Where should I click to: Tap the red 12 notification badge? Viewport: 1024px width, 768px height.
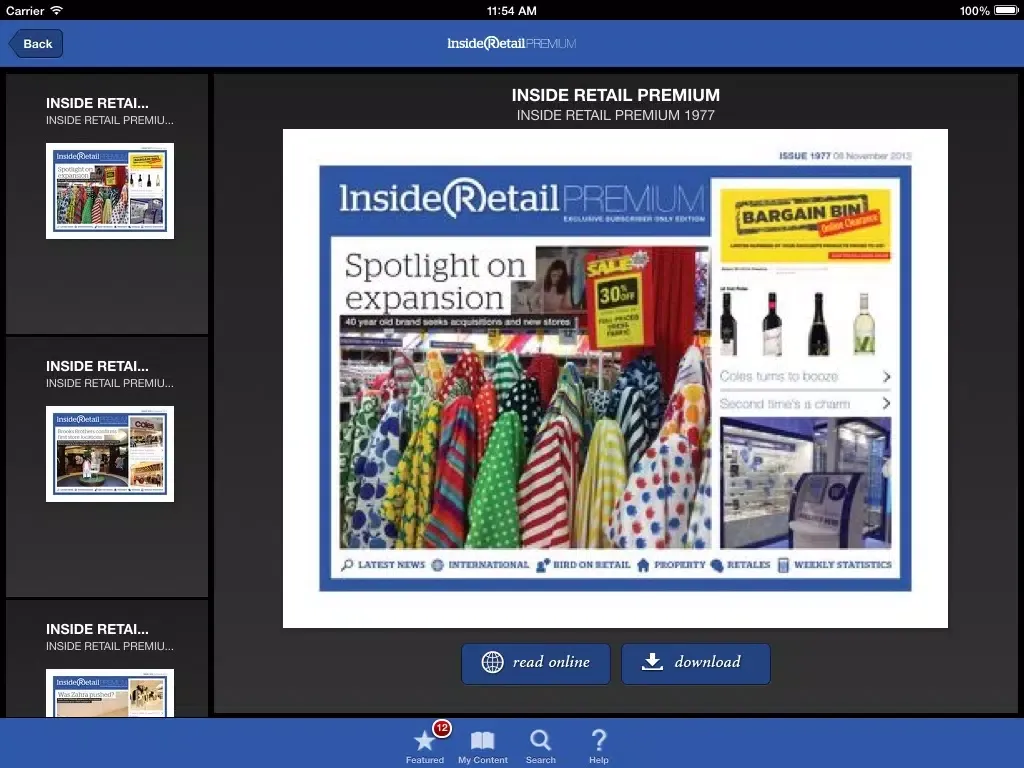(x=442, y=728)
